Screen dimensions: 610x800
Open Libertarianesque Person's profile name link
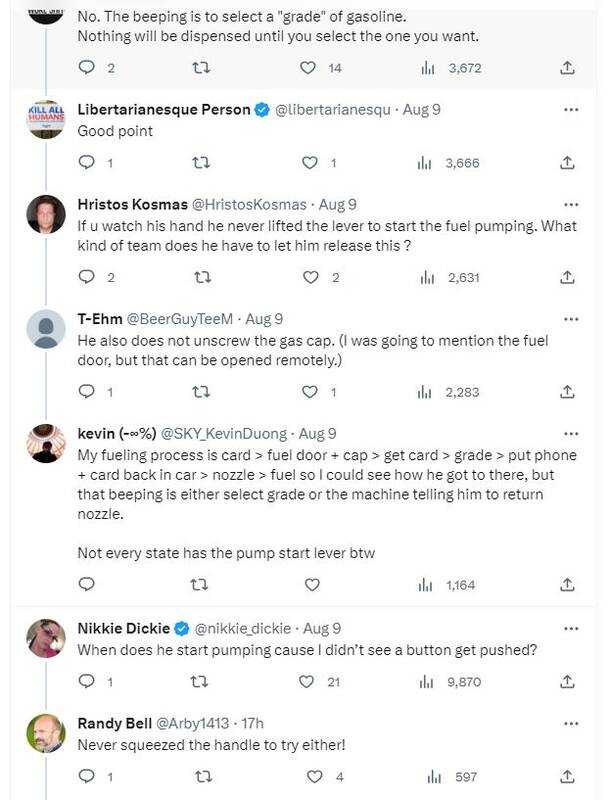coord(163,109)
